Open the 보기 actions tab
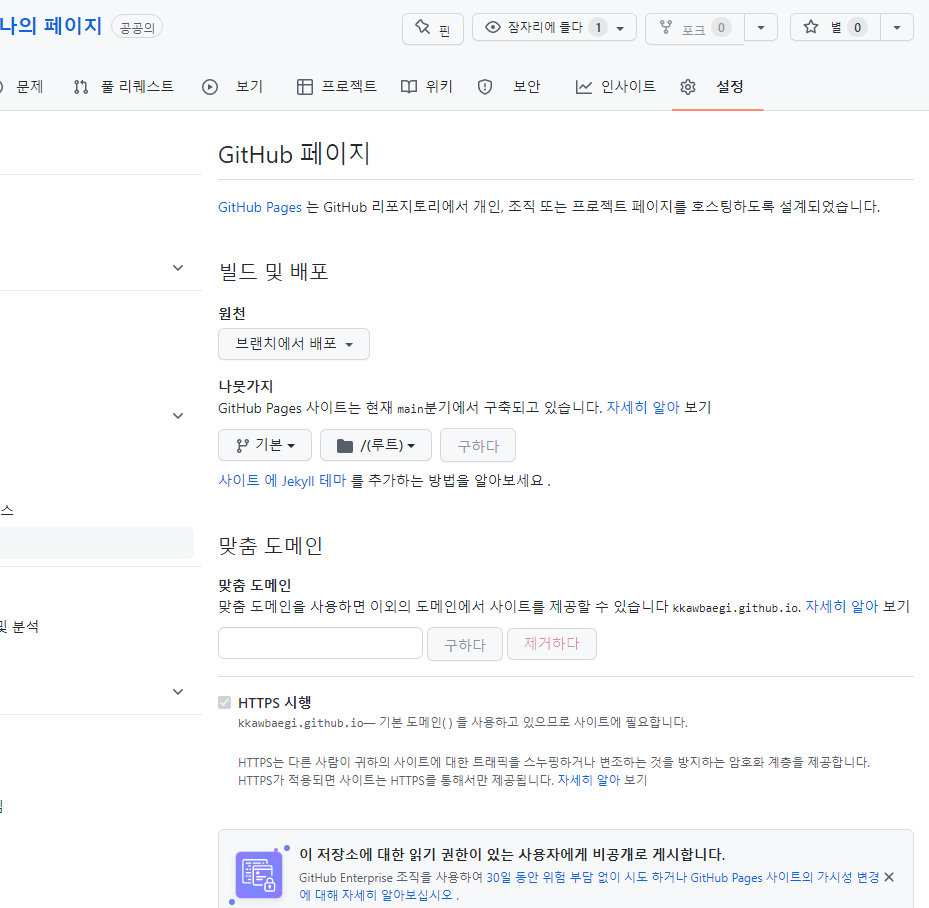The height and width of the screenshot is (908, 929). (x=232, y=87)
